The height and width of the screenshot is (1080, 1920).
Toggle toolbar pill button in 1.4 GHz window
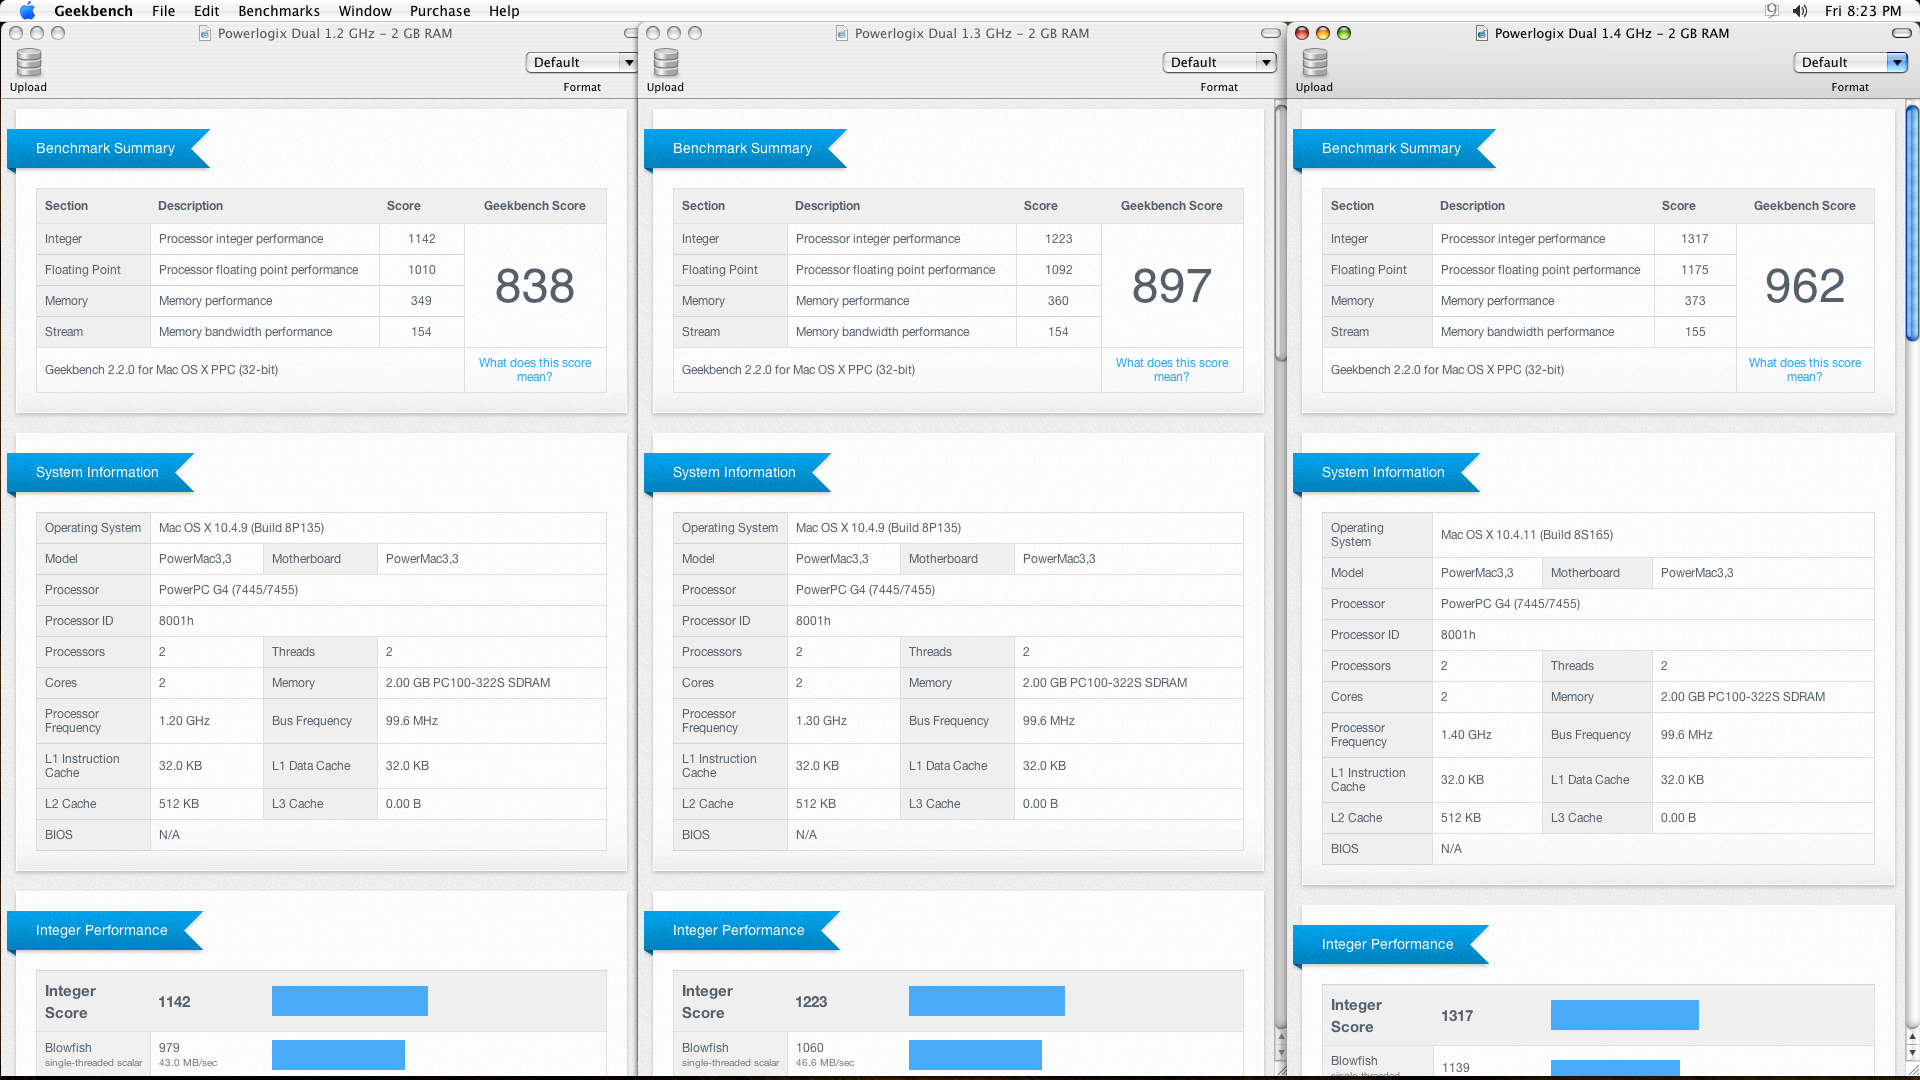pos(1901,33)
